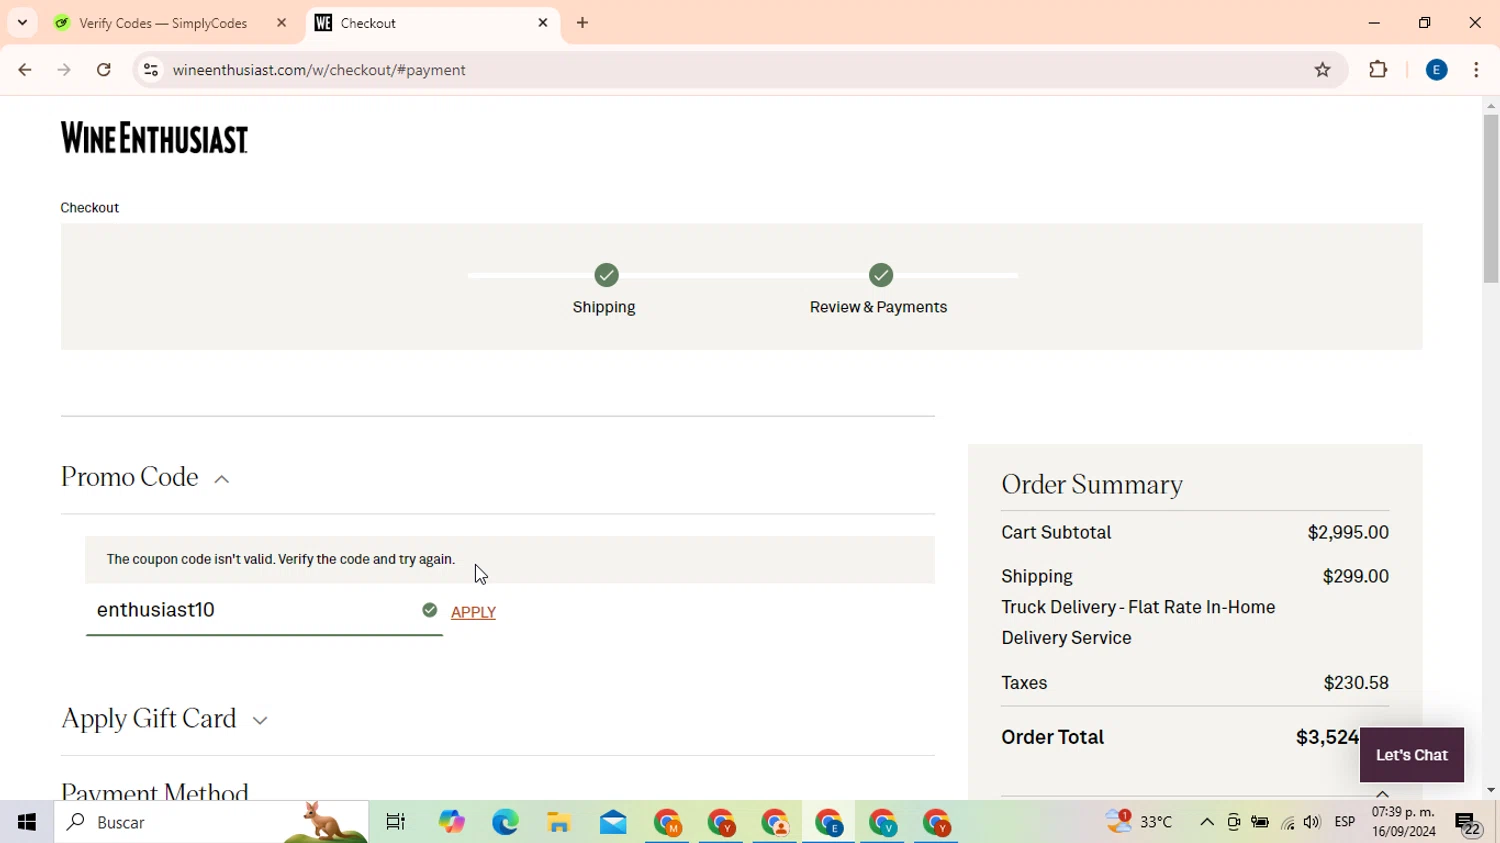Image resolution: width=1500 pixels, height=843 pixels.
Task: Click the Truck Delivery shipping method text
Action: (x=1138, y=622)
